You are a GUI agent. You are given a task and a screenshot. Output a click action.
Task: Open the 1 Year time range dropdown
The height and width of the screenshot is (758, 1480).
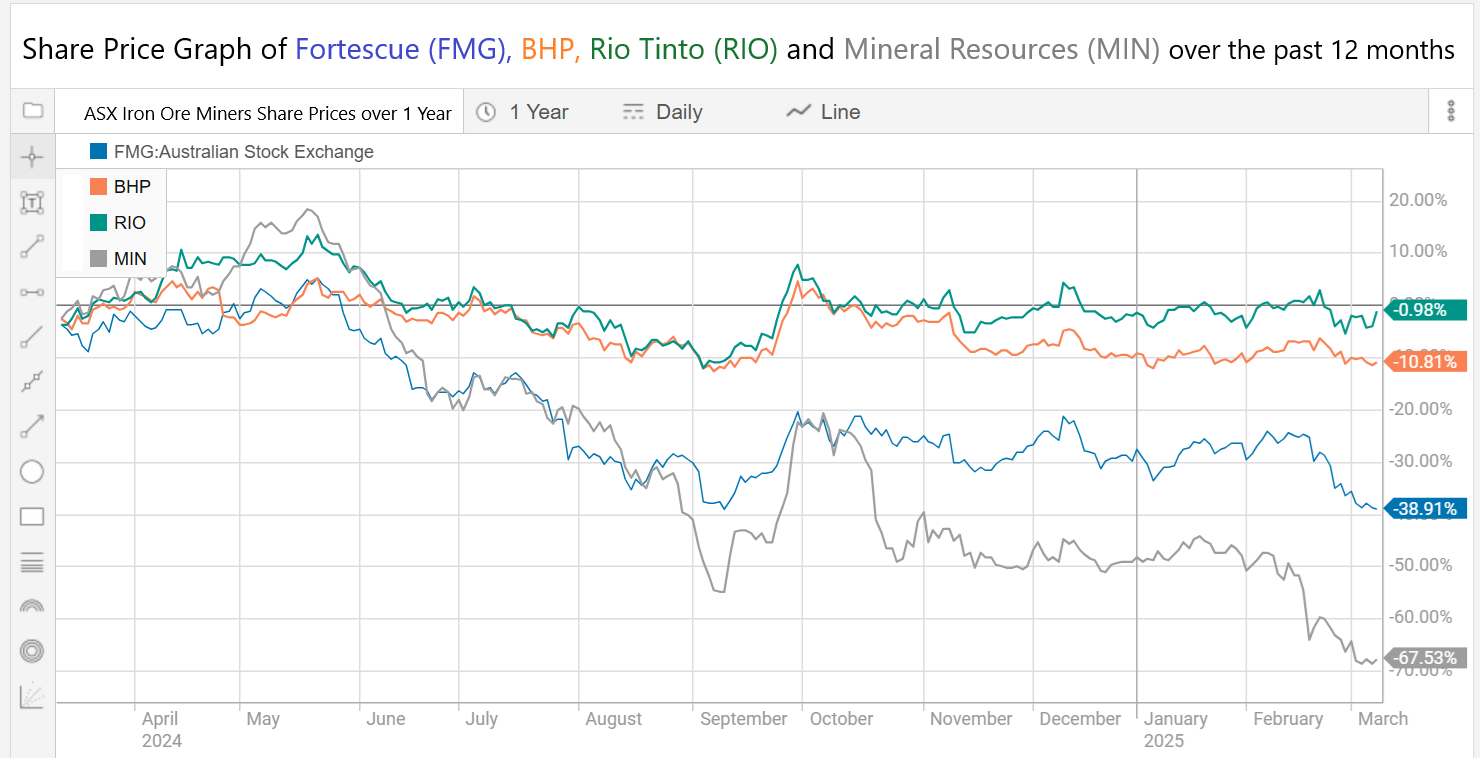[x=523, y=112]
